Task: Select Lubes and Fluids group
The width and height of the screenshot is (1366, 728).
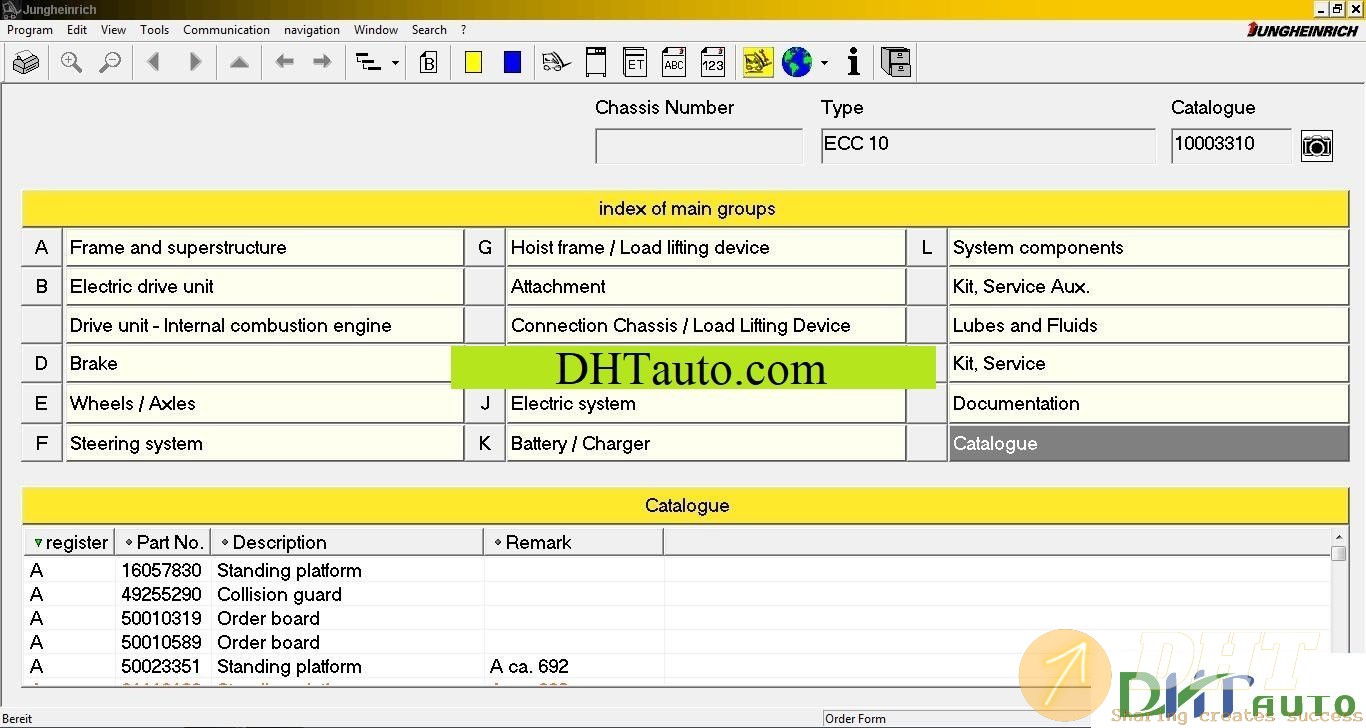Action: pyautogui.click(x=1149, y=326)
